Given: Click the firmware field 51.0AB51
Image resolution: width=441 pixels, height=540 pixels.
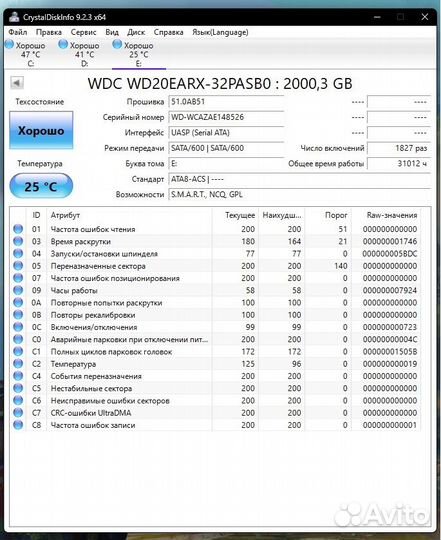Looking at the screenshot, I should (226, 102).
